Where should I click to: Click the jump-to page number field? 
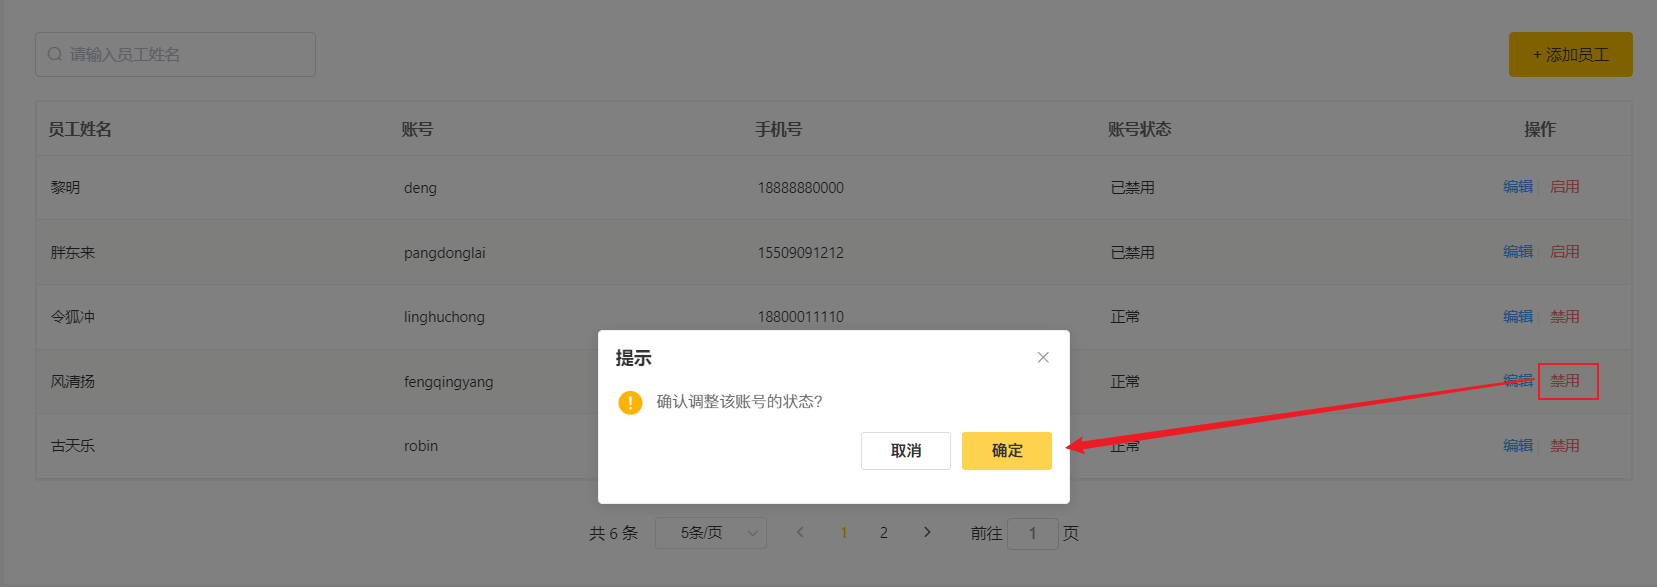tap(1032, 533)
